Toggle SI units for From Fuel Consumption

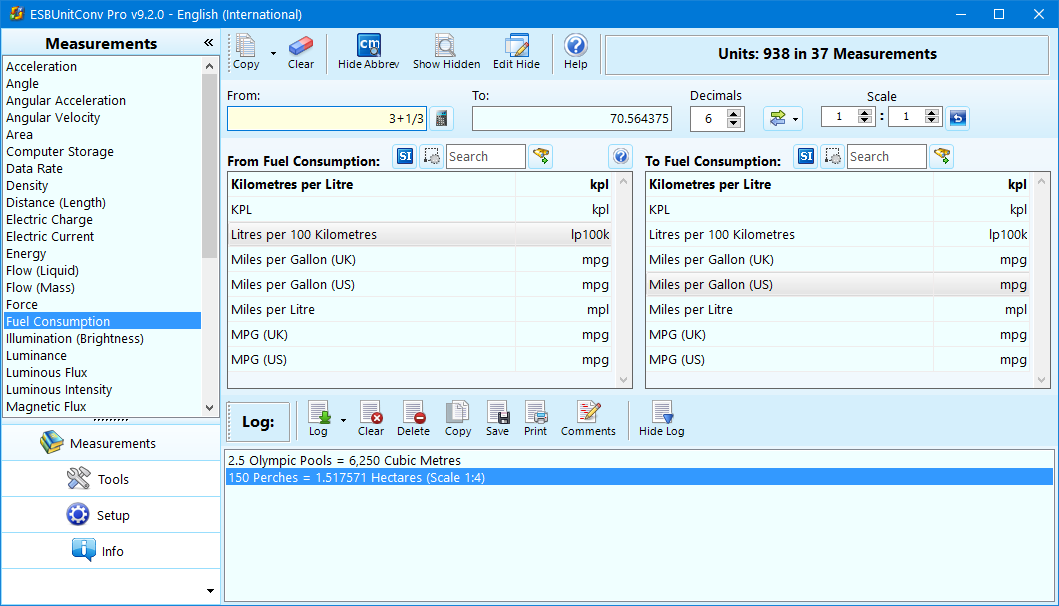(x=405, y=156)
